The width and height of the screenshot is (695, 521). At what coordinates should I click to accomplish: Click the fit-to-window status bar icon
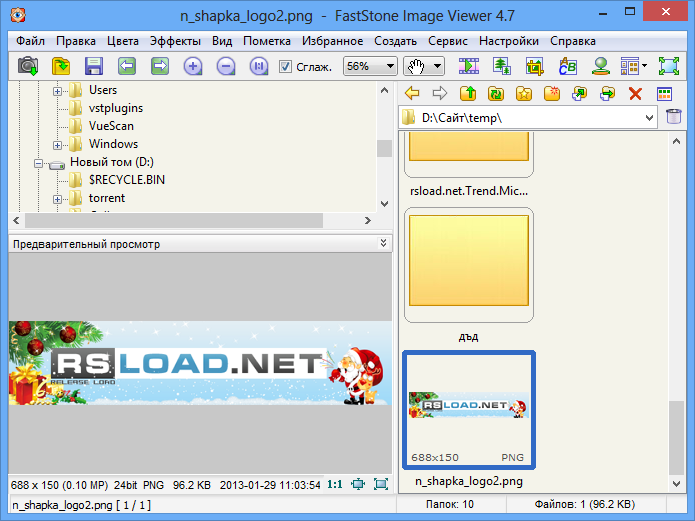coord(358,484)
